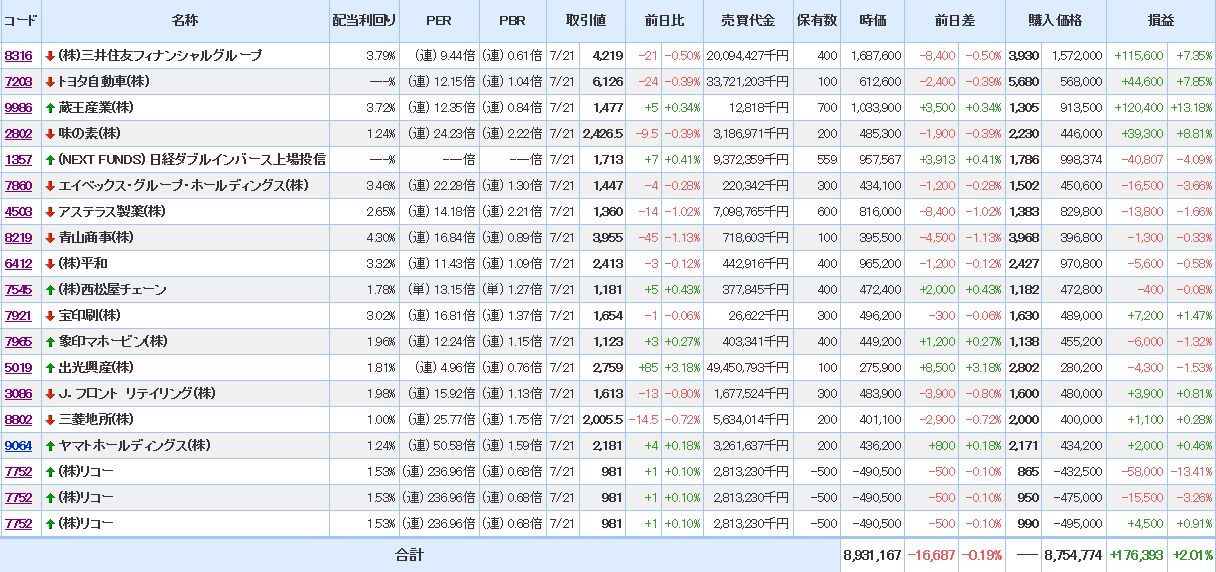Screen dimensions: 1216x572
Task: Open stock code 5019 link
Action: (18, 368)
